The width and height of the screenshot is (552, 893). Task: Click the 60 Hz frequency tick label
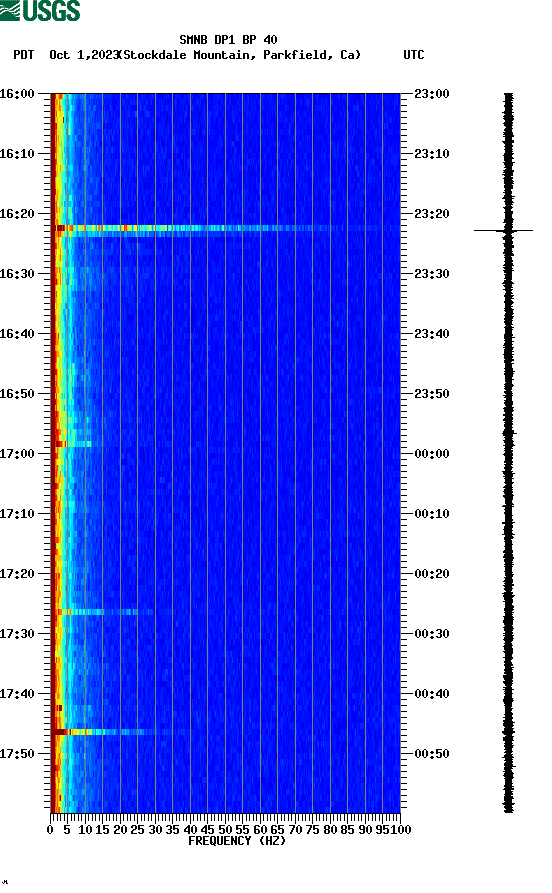(260, 830)
